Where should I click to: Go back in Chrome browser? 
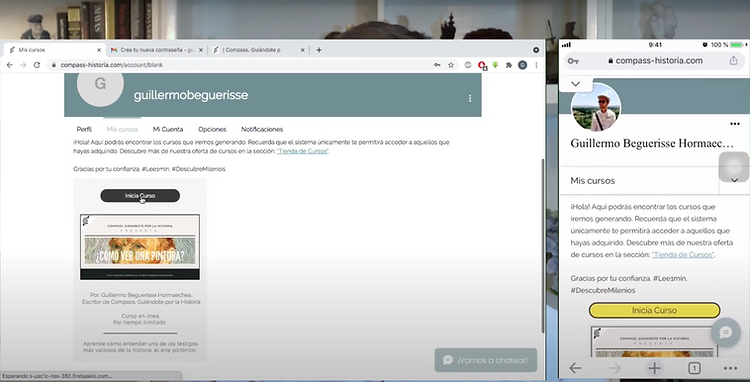(x=10, y=65)
